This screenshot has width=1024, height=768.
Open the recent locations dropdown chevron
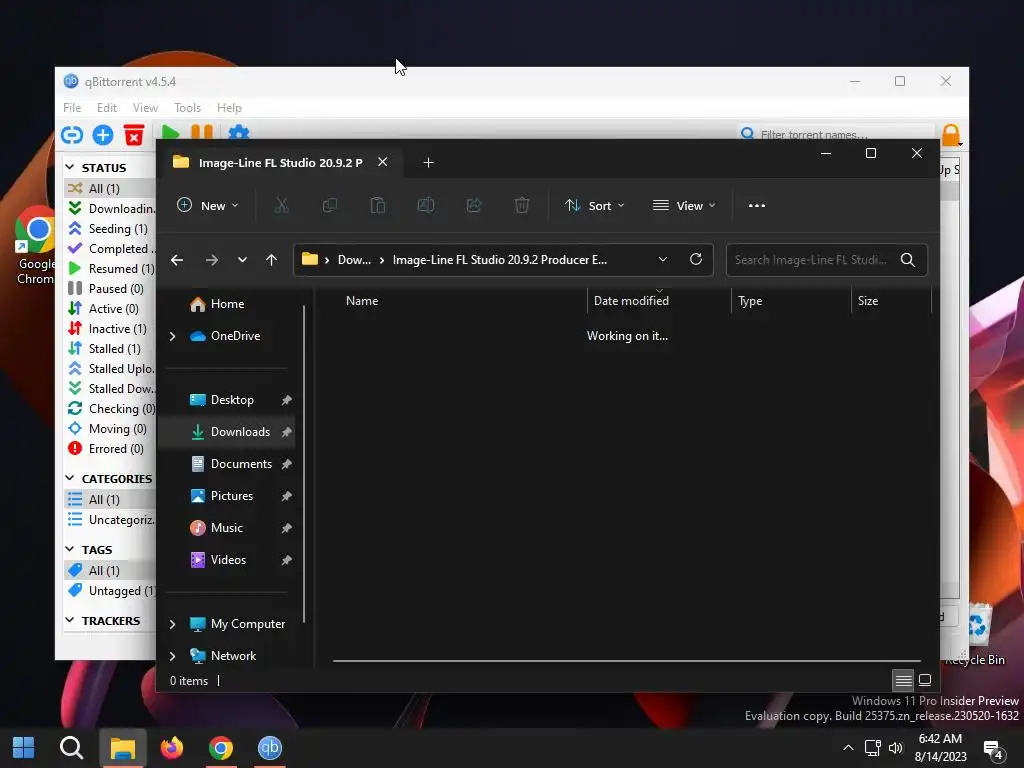pyautogui.click(x=242, y=260)
